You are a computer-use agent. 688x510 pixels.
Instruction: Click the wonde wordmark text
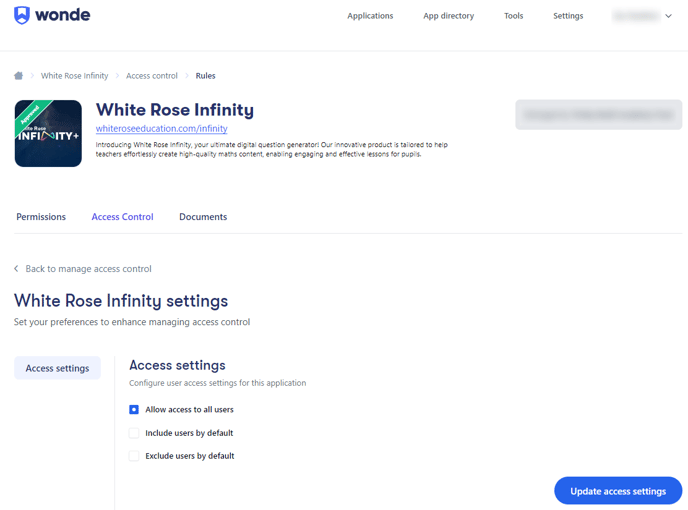click(x=63, y=15)
